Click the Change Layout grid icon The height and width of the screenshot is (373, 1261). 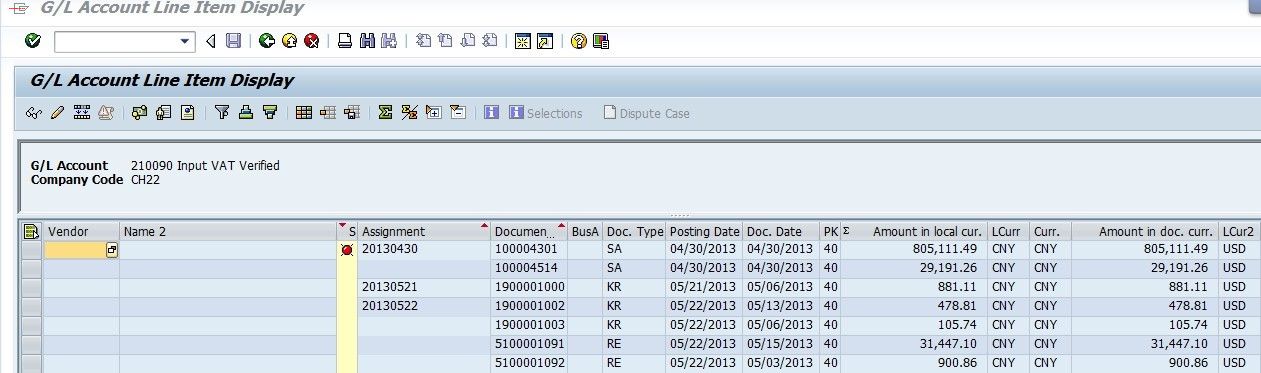coord(304,113)
